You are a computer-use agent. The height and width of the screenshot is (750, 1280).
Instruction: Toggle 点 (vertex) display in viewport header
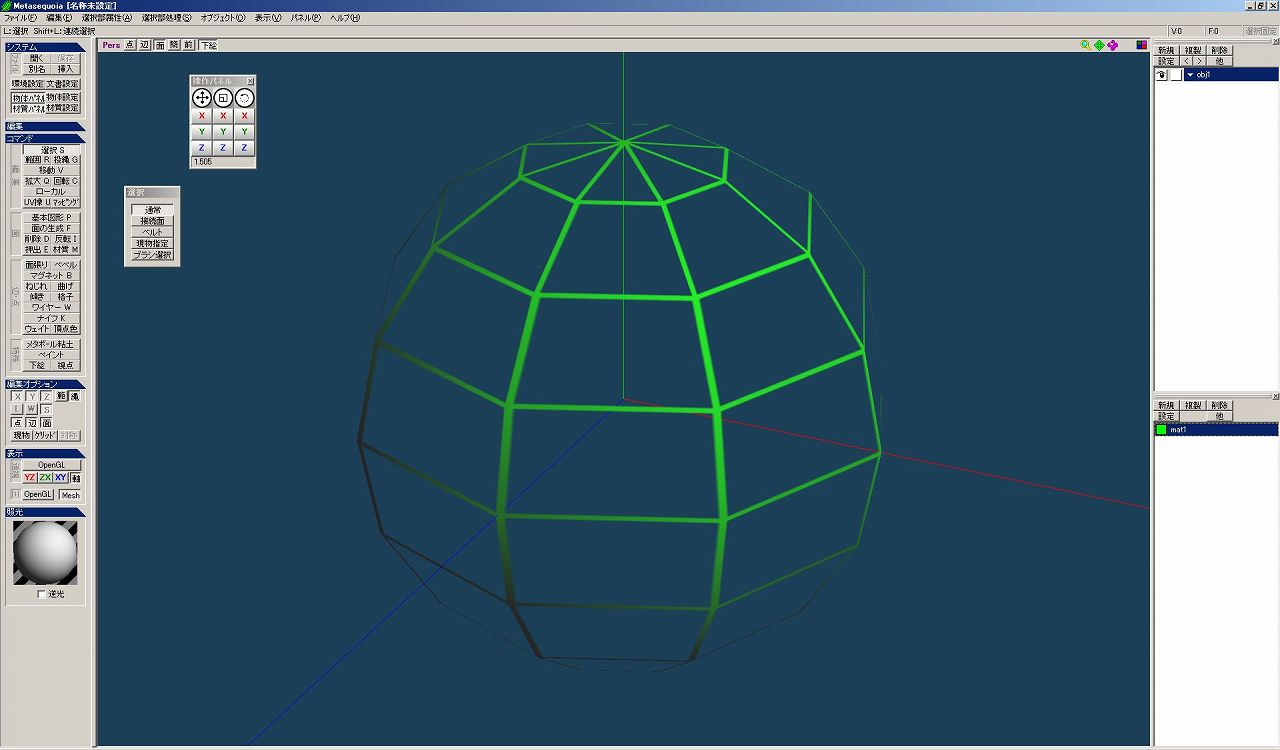[x=130, y=45]
